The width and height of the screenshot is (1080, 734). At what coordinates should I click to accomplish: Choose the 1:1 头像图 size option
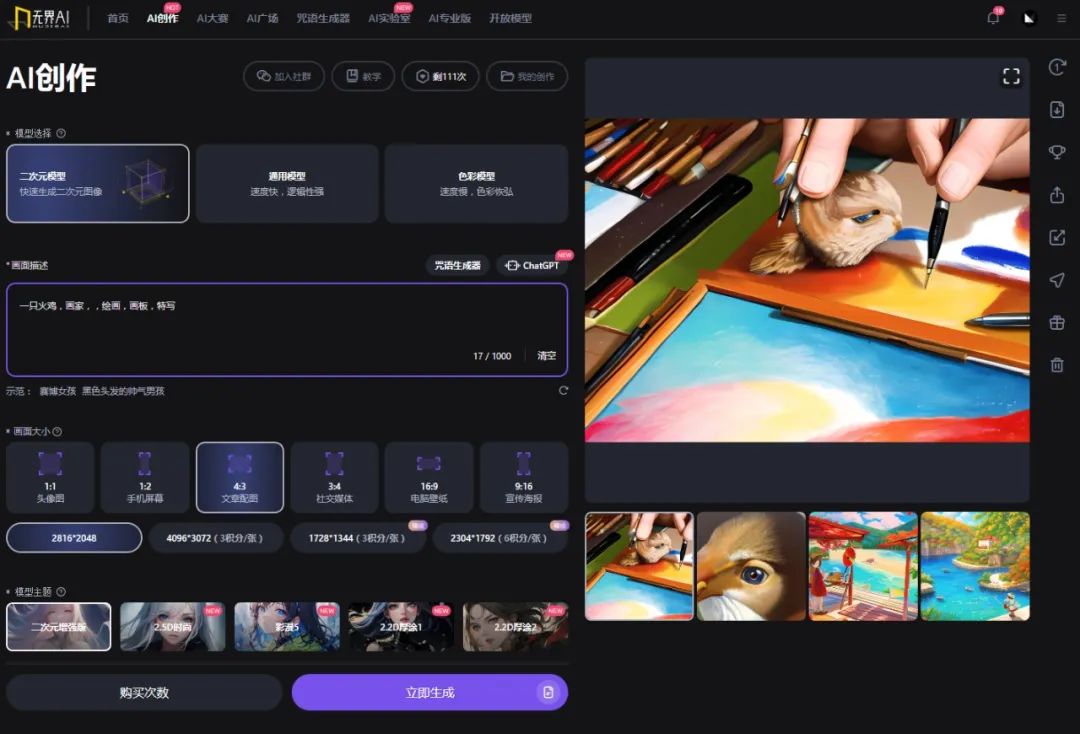[x=50, y=477]
